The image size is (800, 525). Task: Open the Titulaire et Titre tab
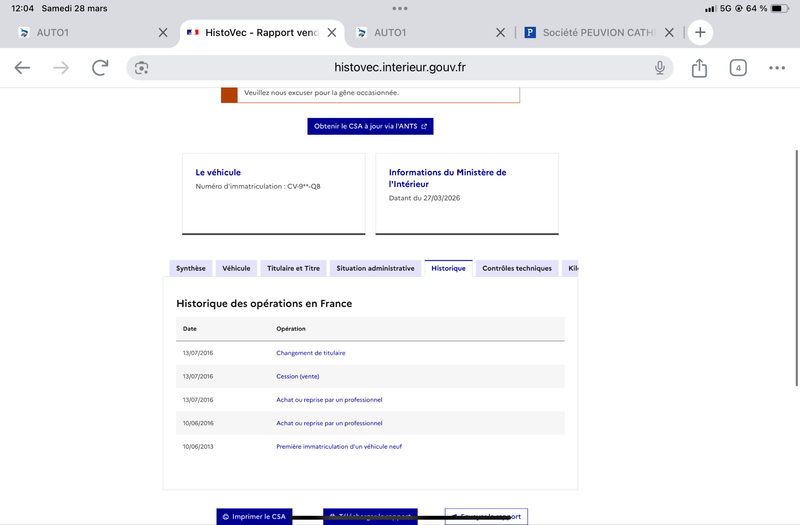pyautogui.click(x=293, y=268)
